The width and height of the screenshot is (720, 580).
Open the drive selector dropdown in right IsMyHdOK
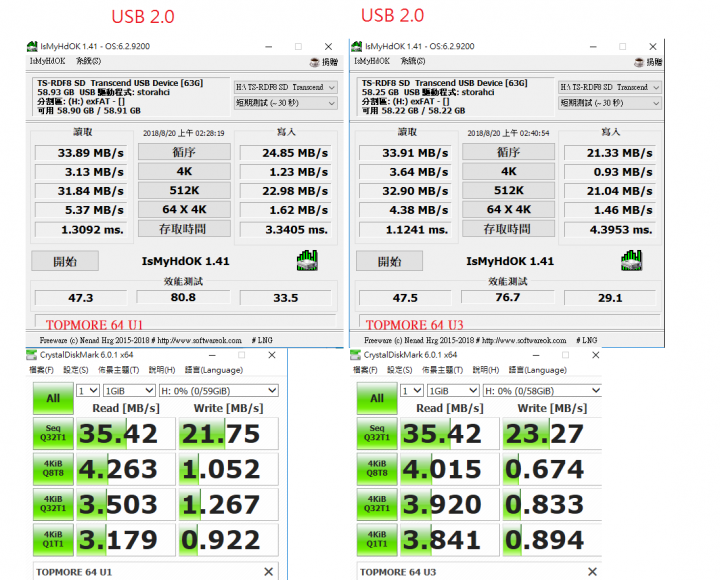pos(610,87)
